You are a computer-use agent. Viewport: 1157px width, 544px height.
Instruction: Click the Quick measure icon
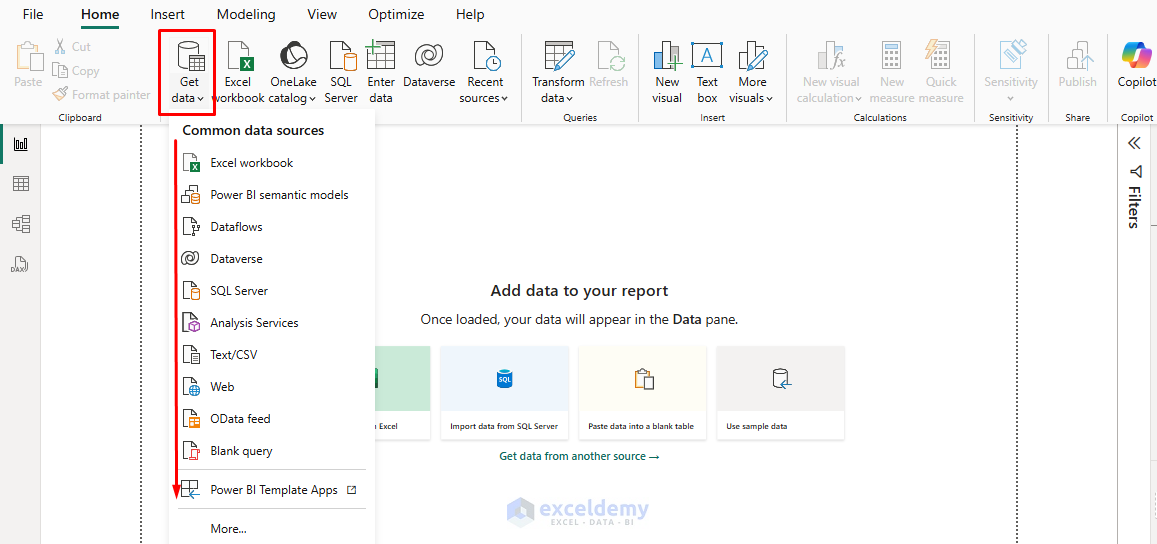click(937, 55)
